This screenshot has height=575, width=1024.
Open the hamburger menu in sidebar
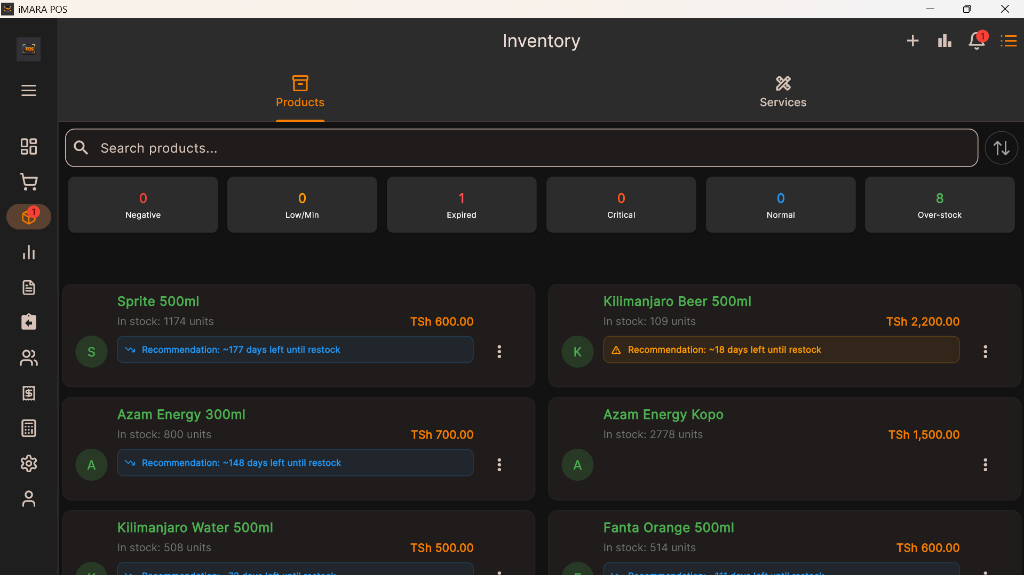28,90
